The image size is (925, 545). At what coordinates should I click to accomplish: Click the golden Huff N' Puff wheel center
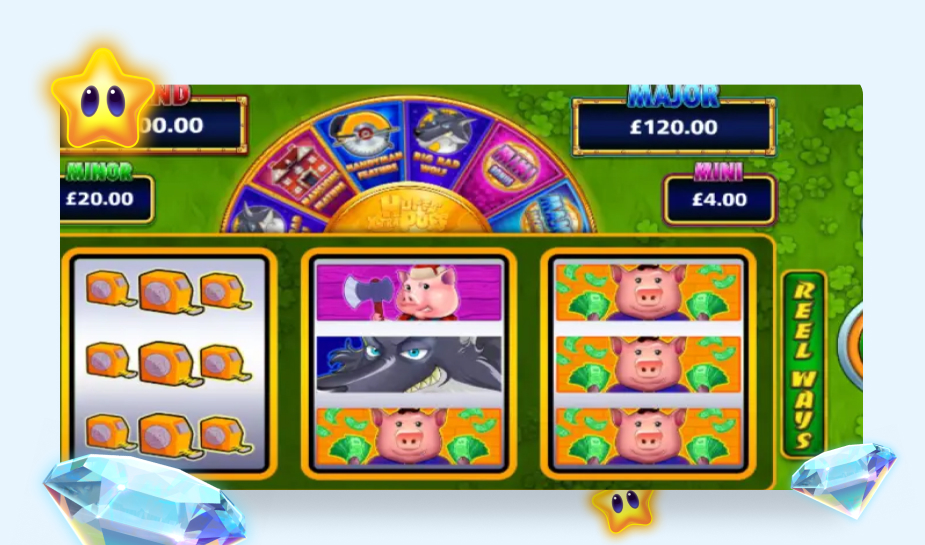tap(408, 211)
